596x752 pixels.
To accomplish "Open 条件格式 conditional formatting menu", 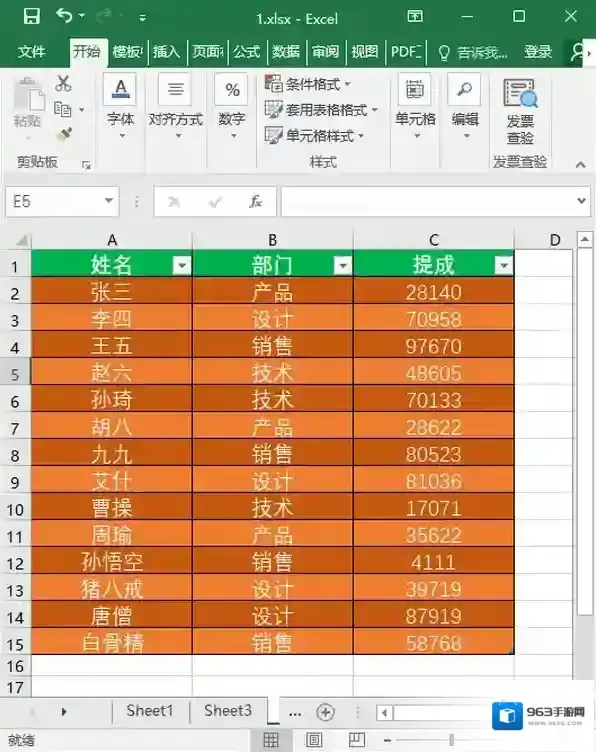I will click(x=308, y=84).
